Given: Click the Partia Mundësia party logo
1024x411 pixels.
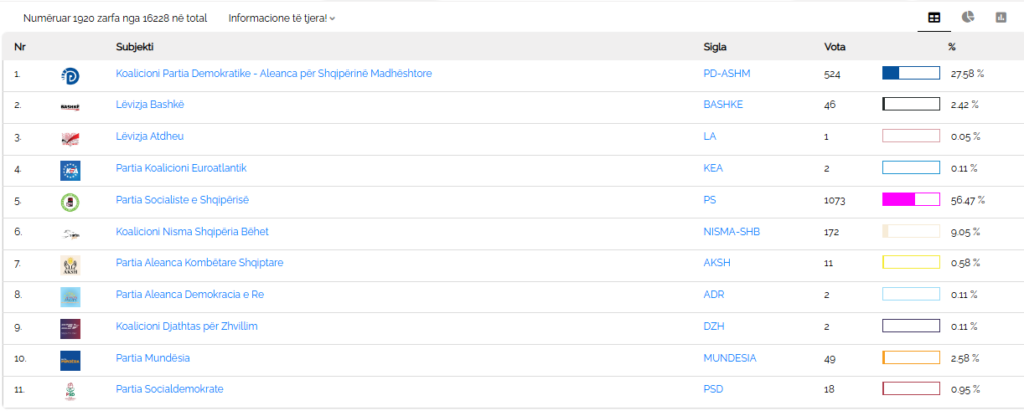Looking at the screenshot, I should (x=70, y=360).
